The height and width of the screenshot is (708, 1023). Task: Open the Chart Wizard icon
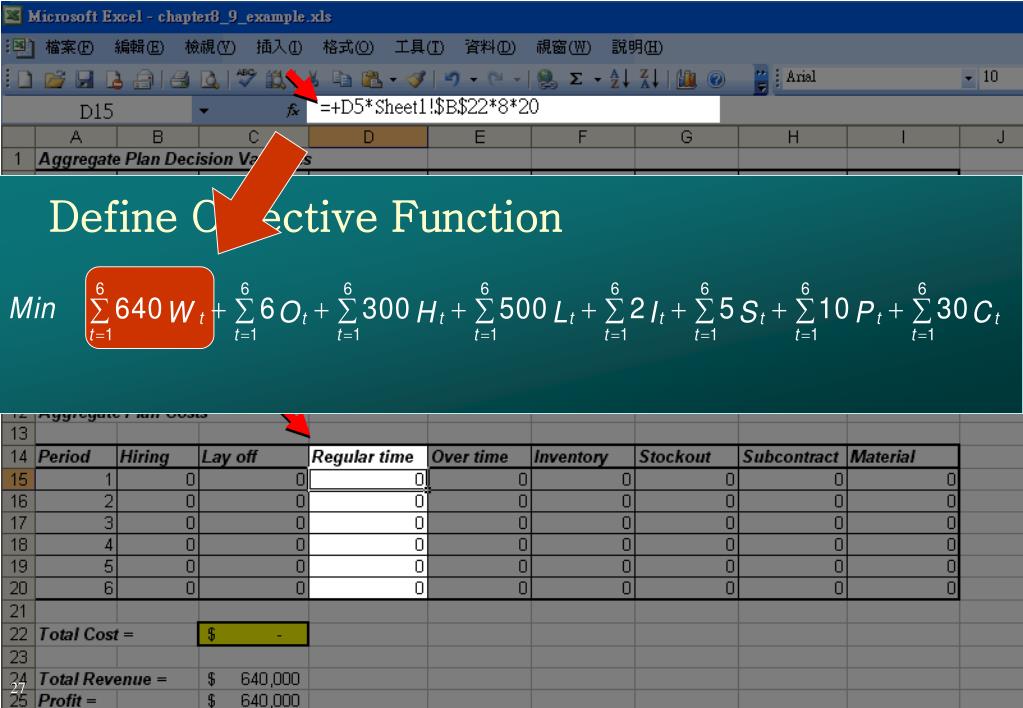(687, 77)
